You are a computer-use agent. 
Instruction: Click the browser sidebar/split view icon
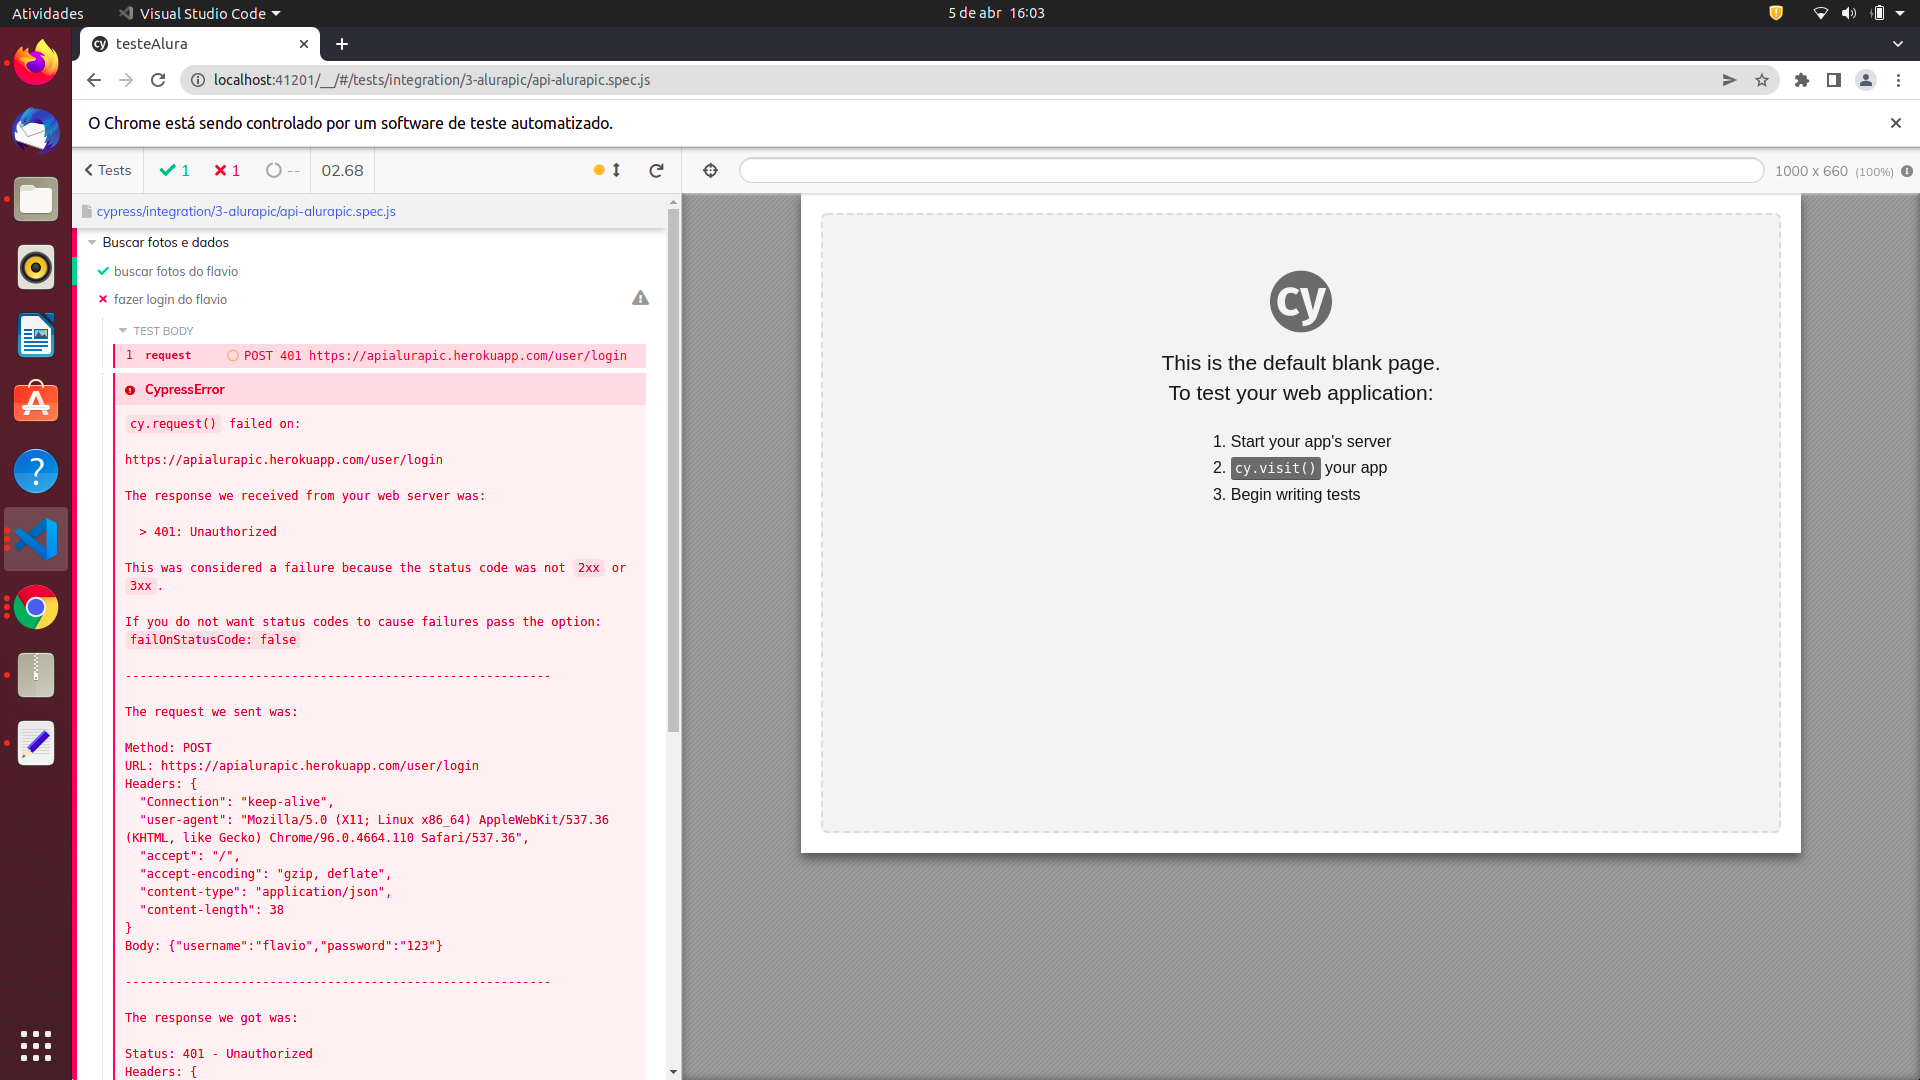[1834, 79]
